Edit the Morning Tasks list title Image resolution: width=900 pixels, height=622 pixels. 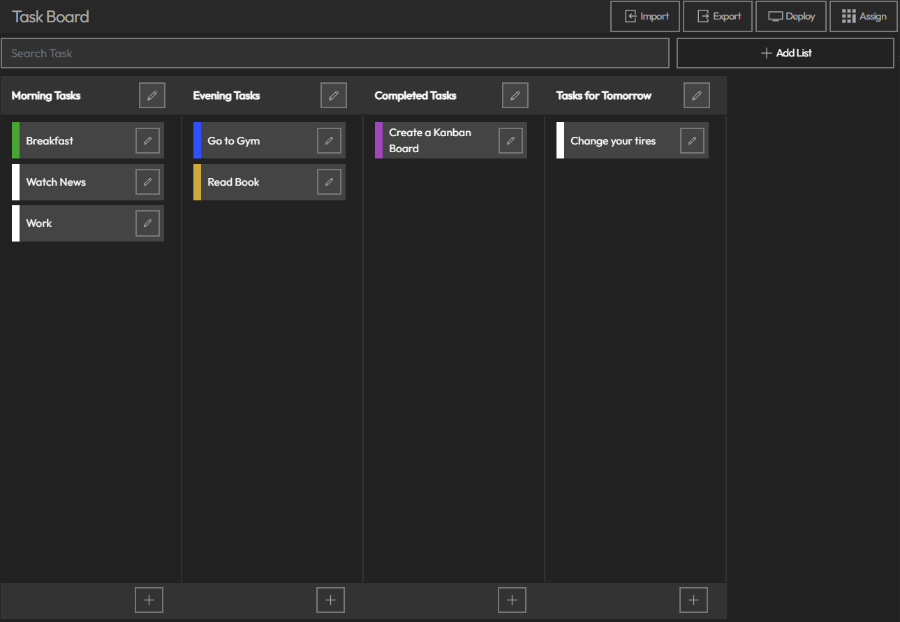point(151,95)
